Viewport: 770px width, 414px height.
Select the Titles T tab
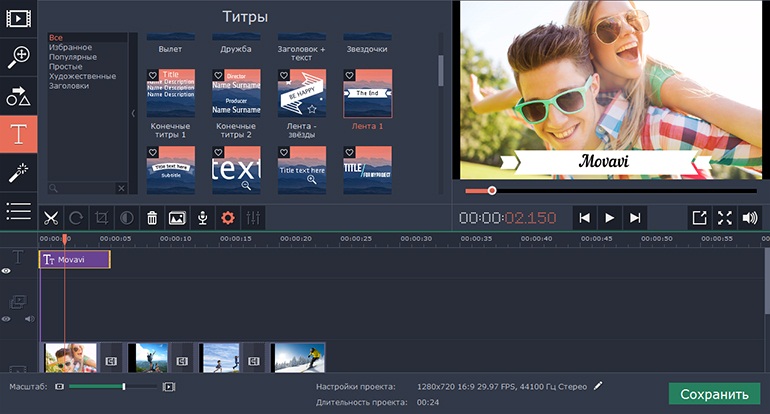(18, 134)
